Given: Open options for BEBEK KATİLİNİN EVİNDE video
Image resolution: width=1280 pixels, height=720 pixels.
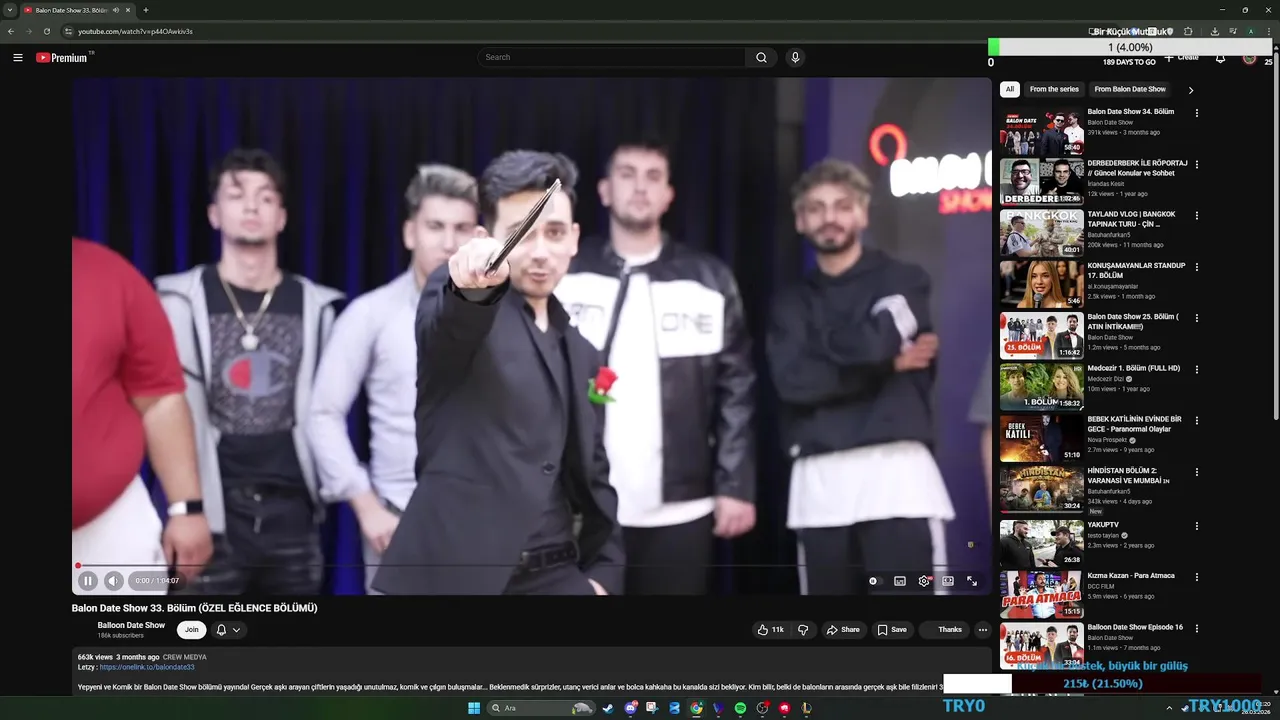Looking at the screenshot, I should click(x=1196, y=421).
